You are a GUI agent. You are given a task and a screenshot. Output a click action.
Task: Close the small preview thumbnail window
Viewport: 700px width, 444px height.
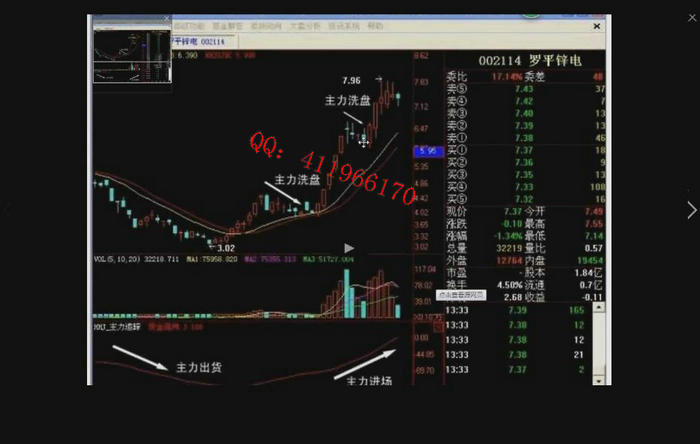[166, 19]
